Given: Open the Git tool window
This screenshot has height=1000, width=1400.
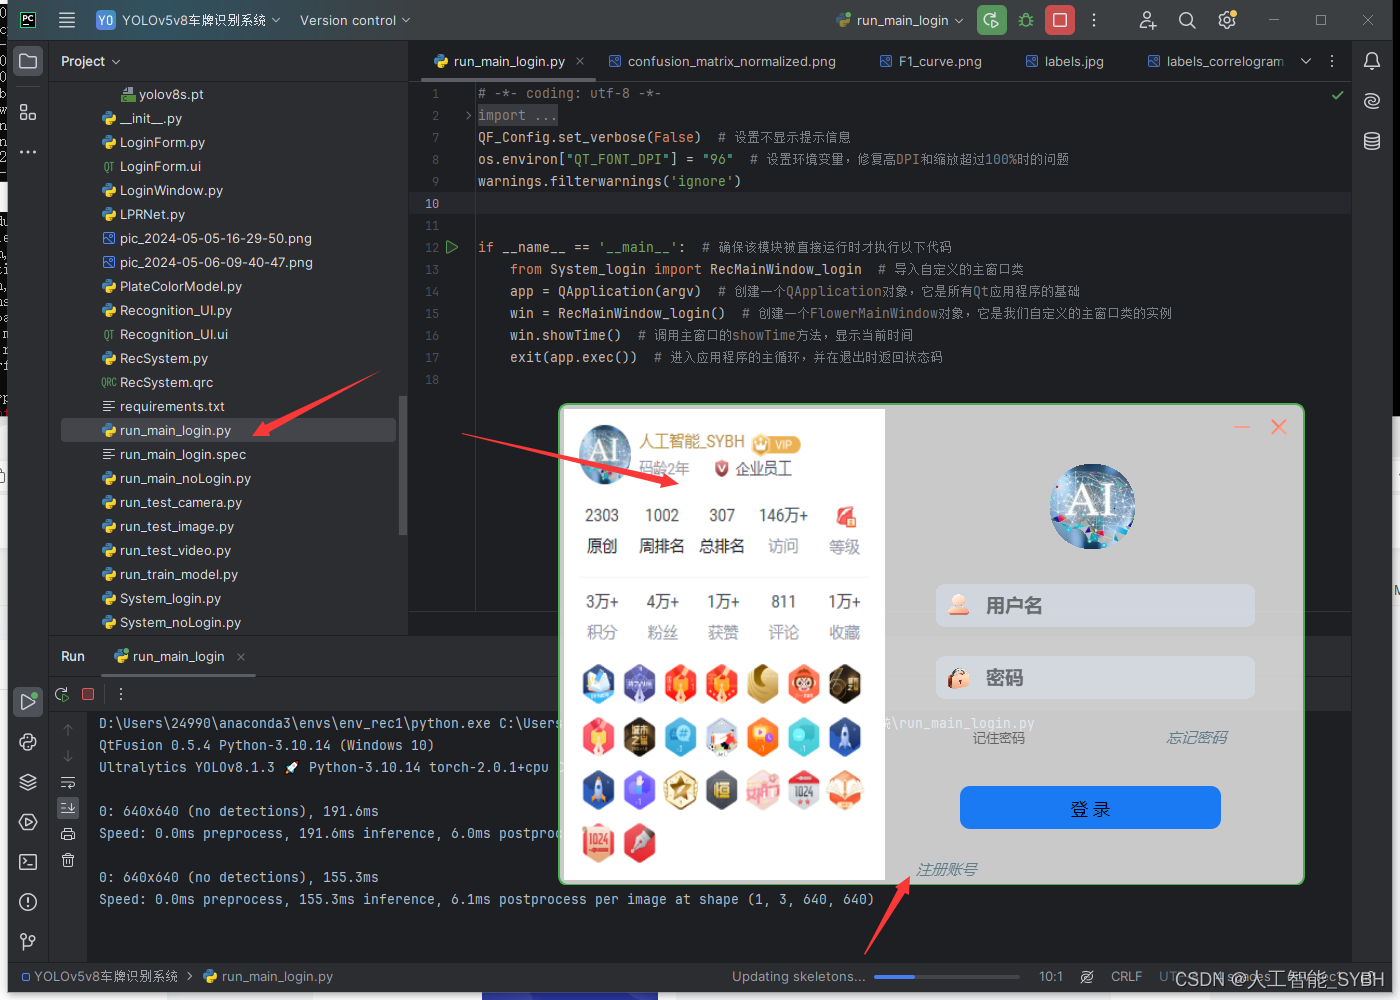Looking at the screenshot, I should point(28,942).
